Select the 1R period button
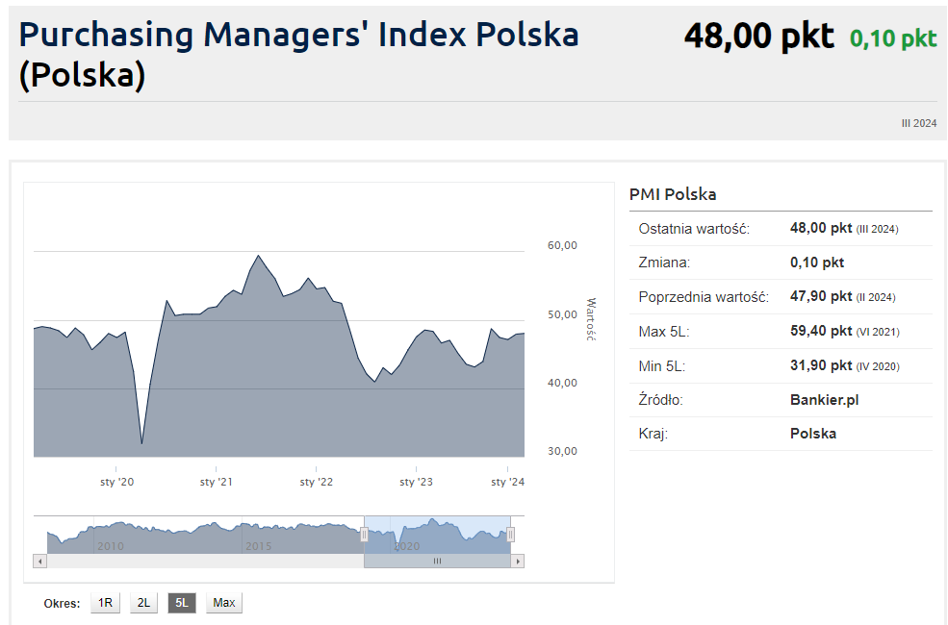The image size is (948, 625). tap(105, 602)
